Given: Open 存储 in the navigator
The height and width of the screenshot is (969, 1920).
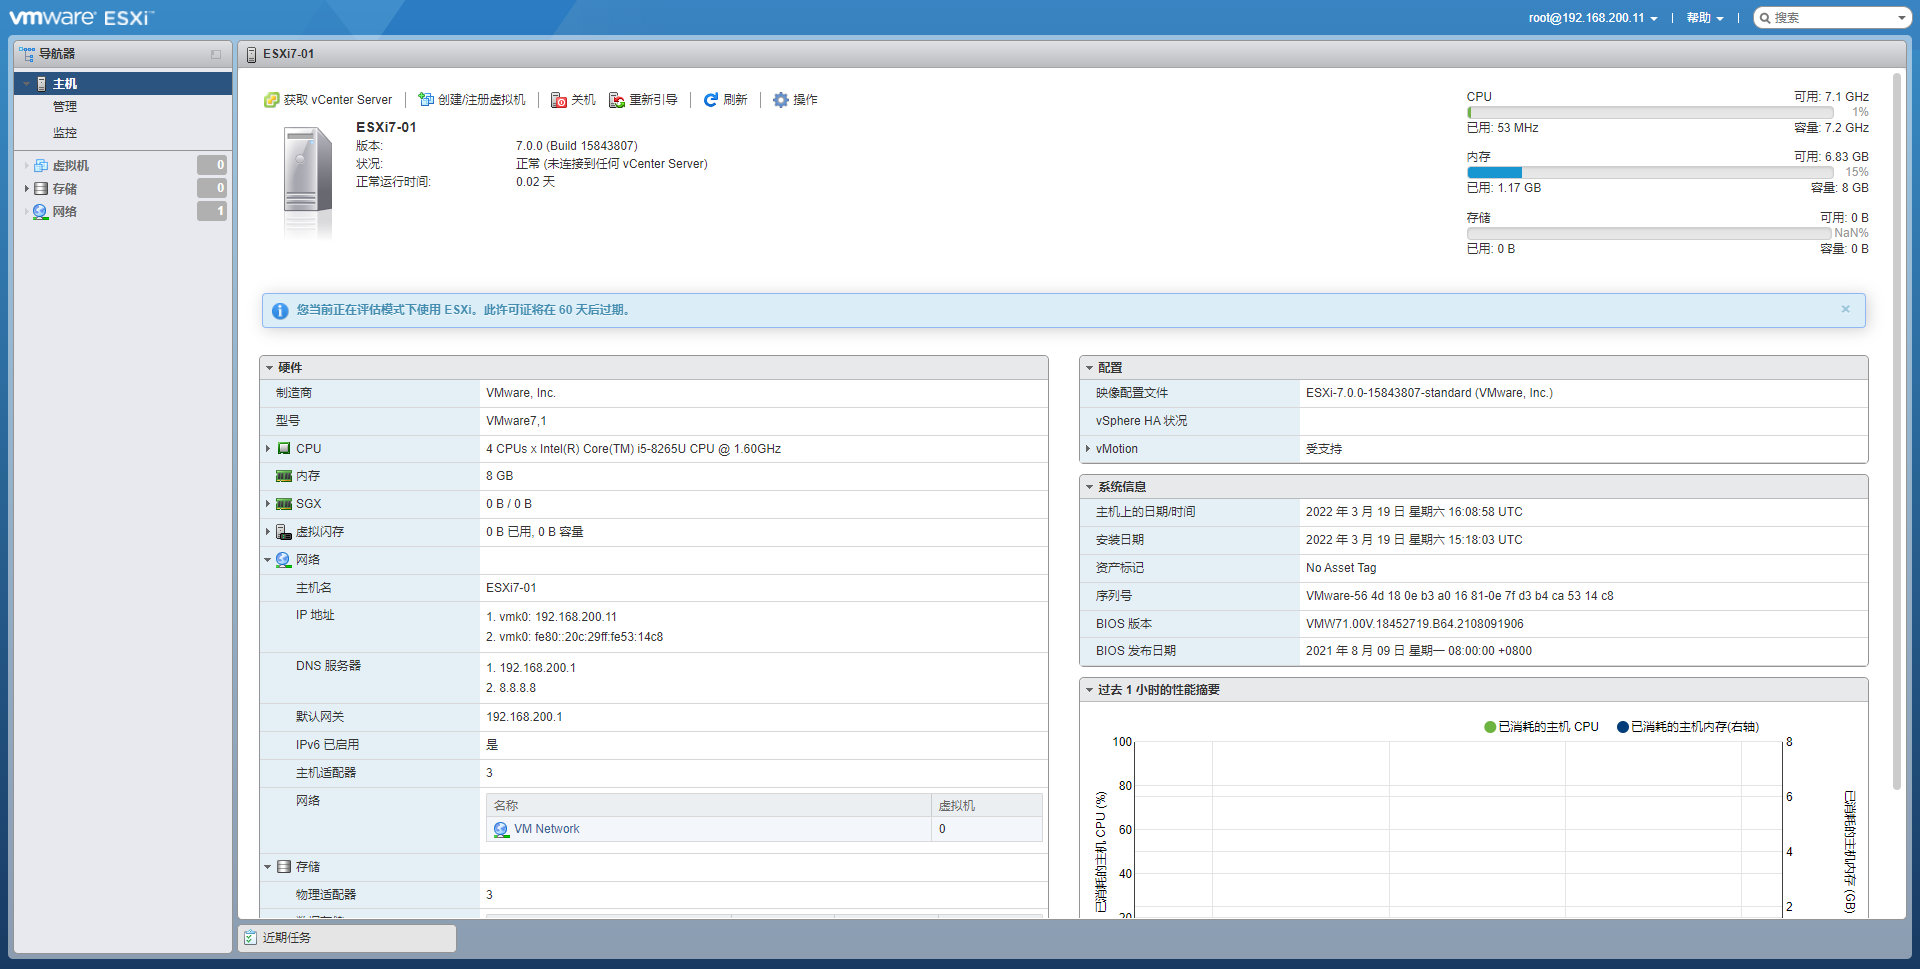Looking at the screenshot, I should coord(65,189).
